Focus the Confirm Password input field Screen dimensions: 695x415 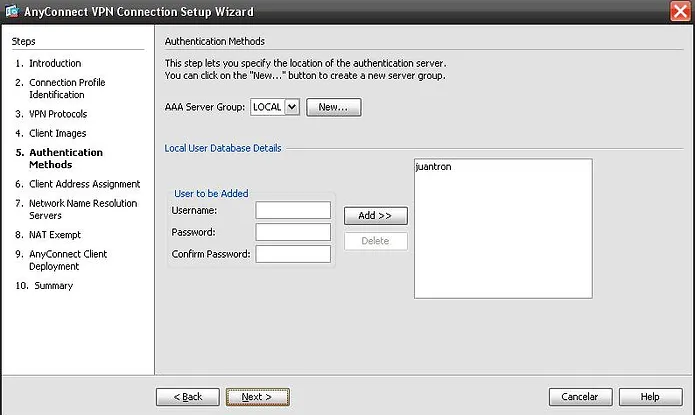(x=293, y=254)
